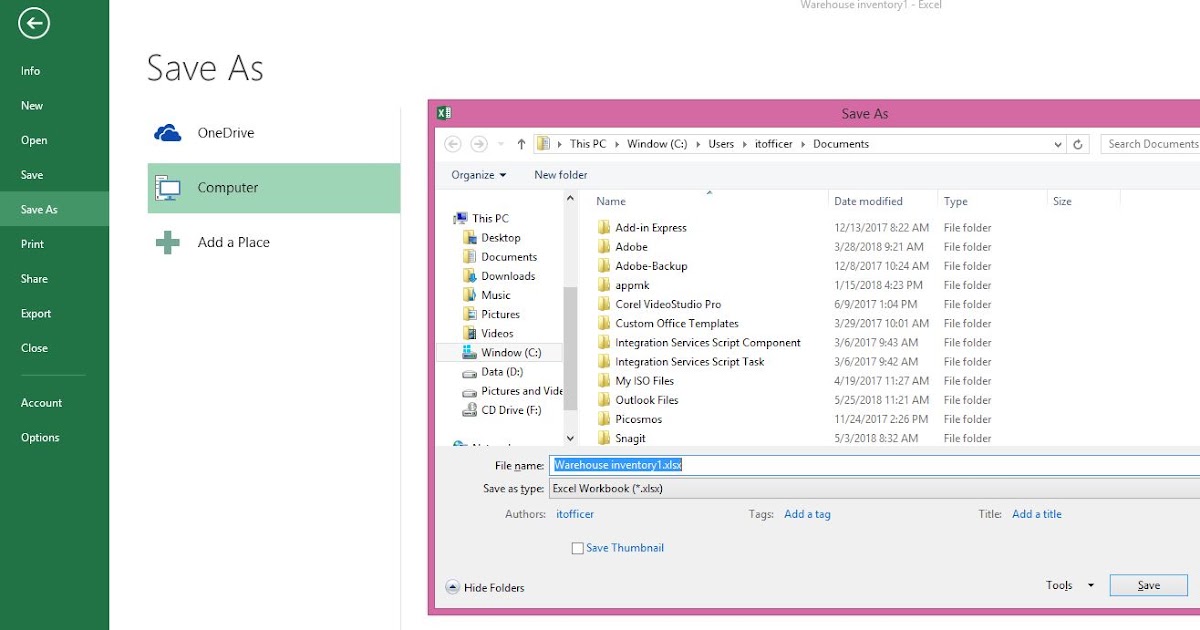The width and height of the screenshot is (1200, 630).
Task: Click the Add a Place plus icon
Action: (167, 242)
